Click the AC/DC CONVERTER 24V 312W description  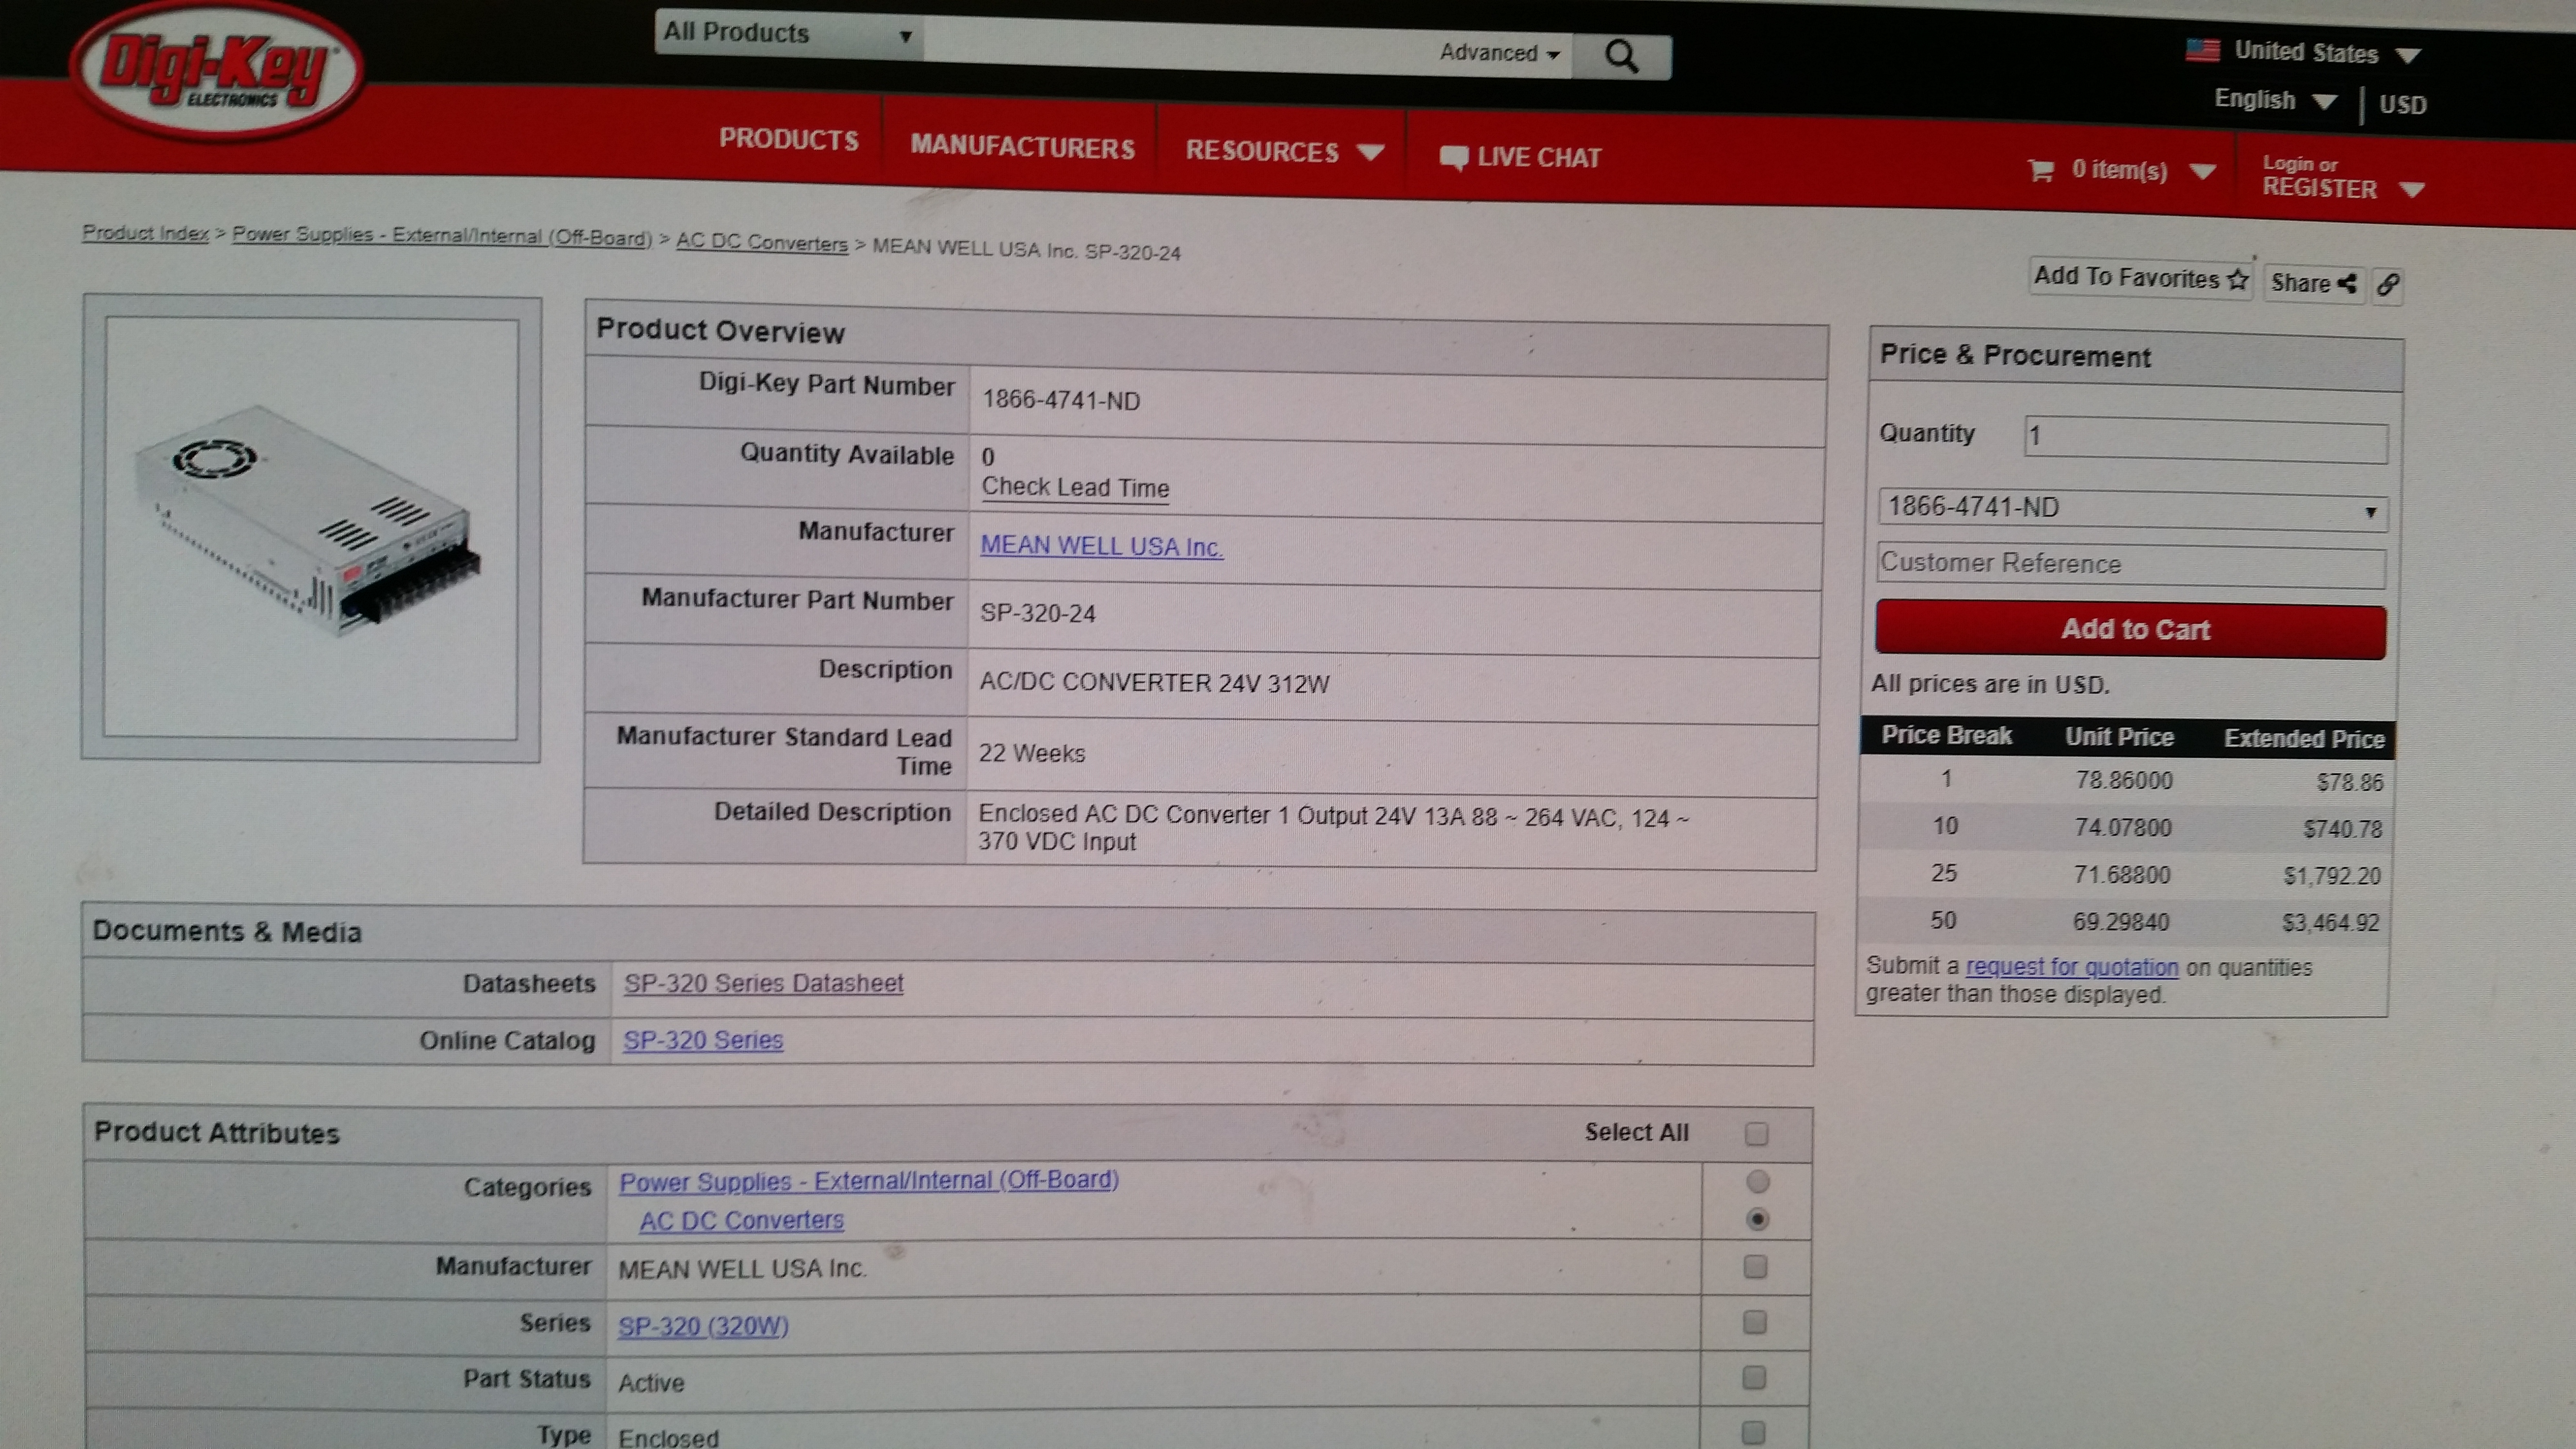1154,683
